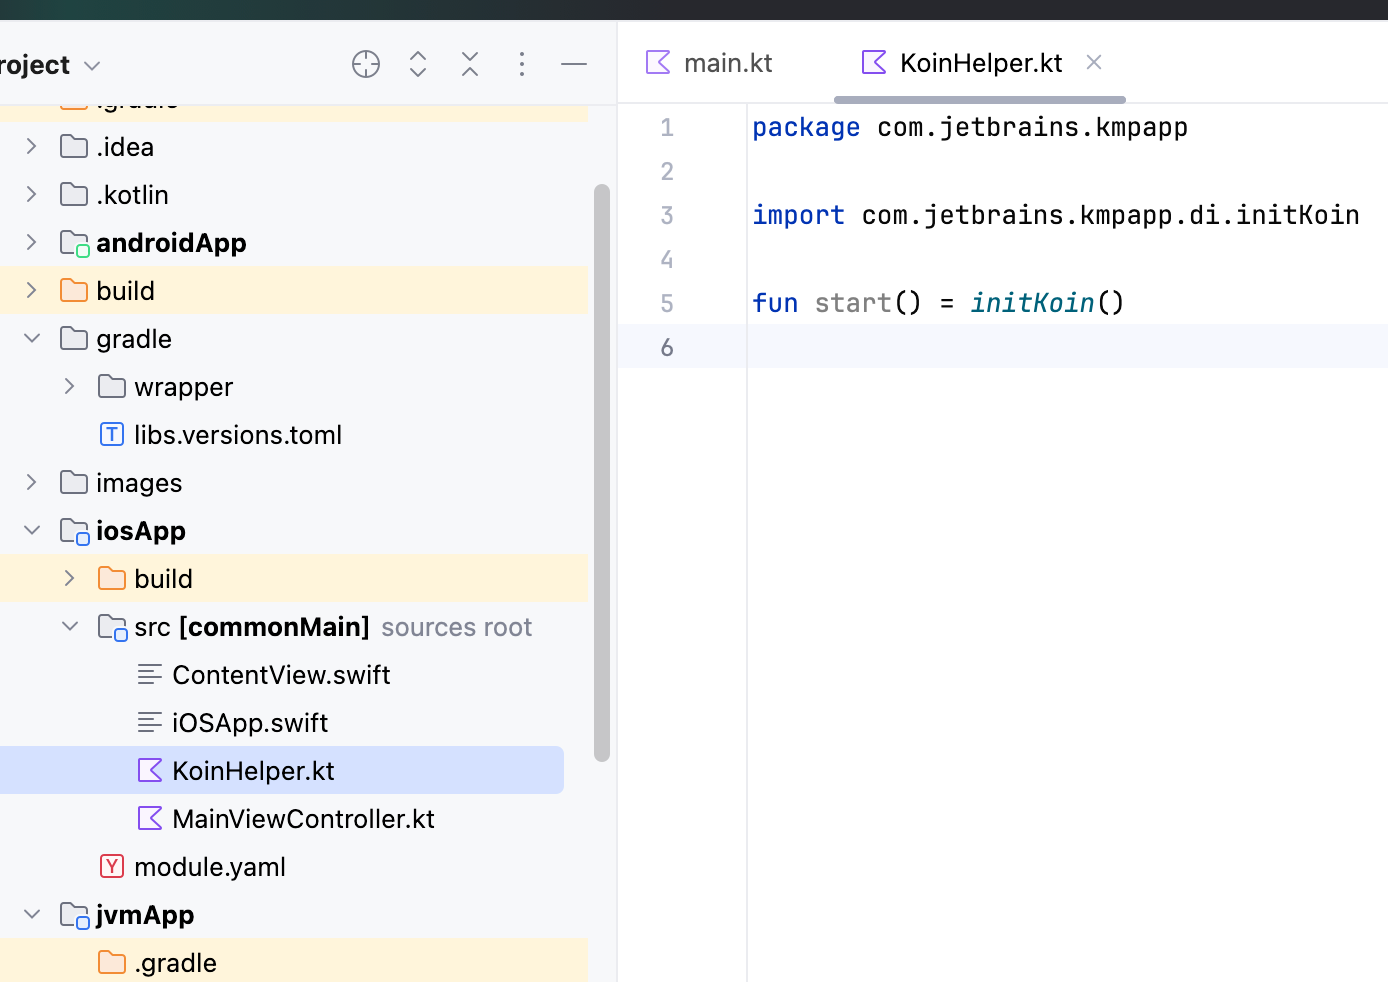The width and height of the screenshot is (1388, 982).
Task: Click 'com.jetbrains.kmpapp.di.initKoin' import path
Action: [x=1110, y=215]
